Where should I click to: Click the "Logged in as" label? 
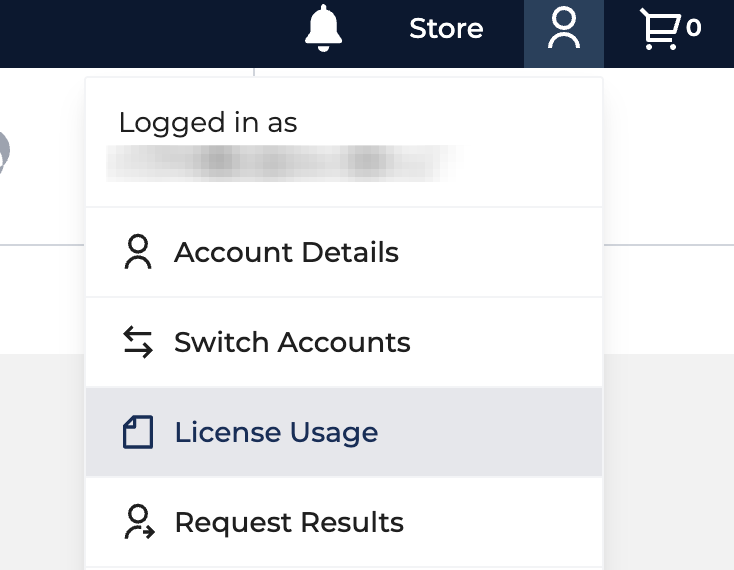208,123
